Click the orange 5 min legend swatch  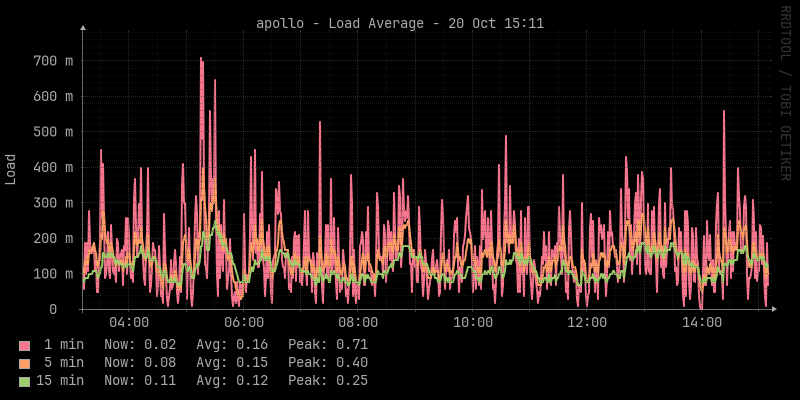coord(24,364)
